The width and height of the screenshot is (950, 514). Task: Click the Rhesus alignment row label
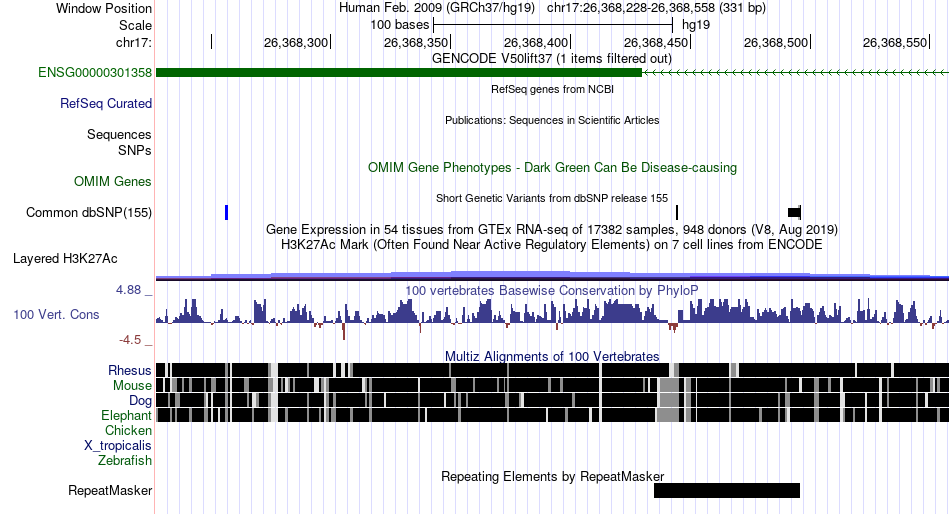click(x=129, y=370)
